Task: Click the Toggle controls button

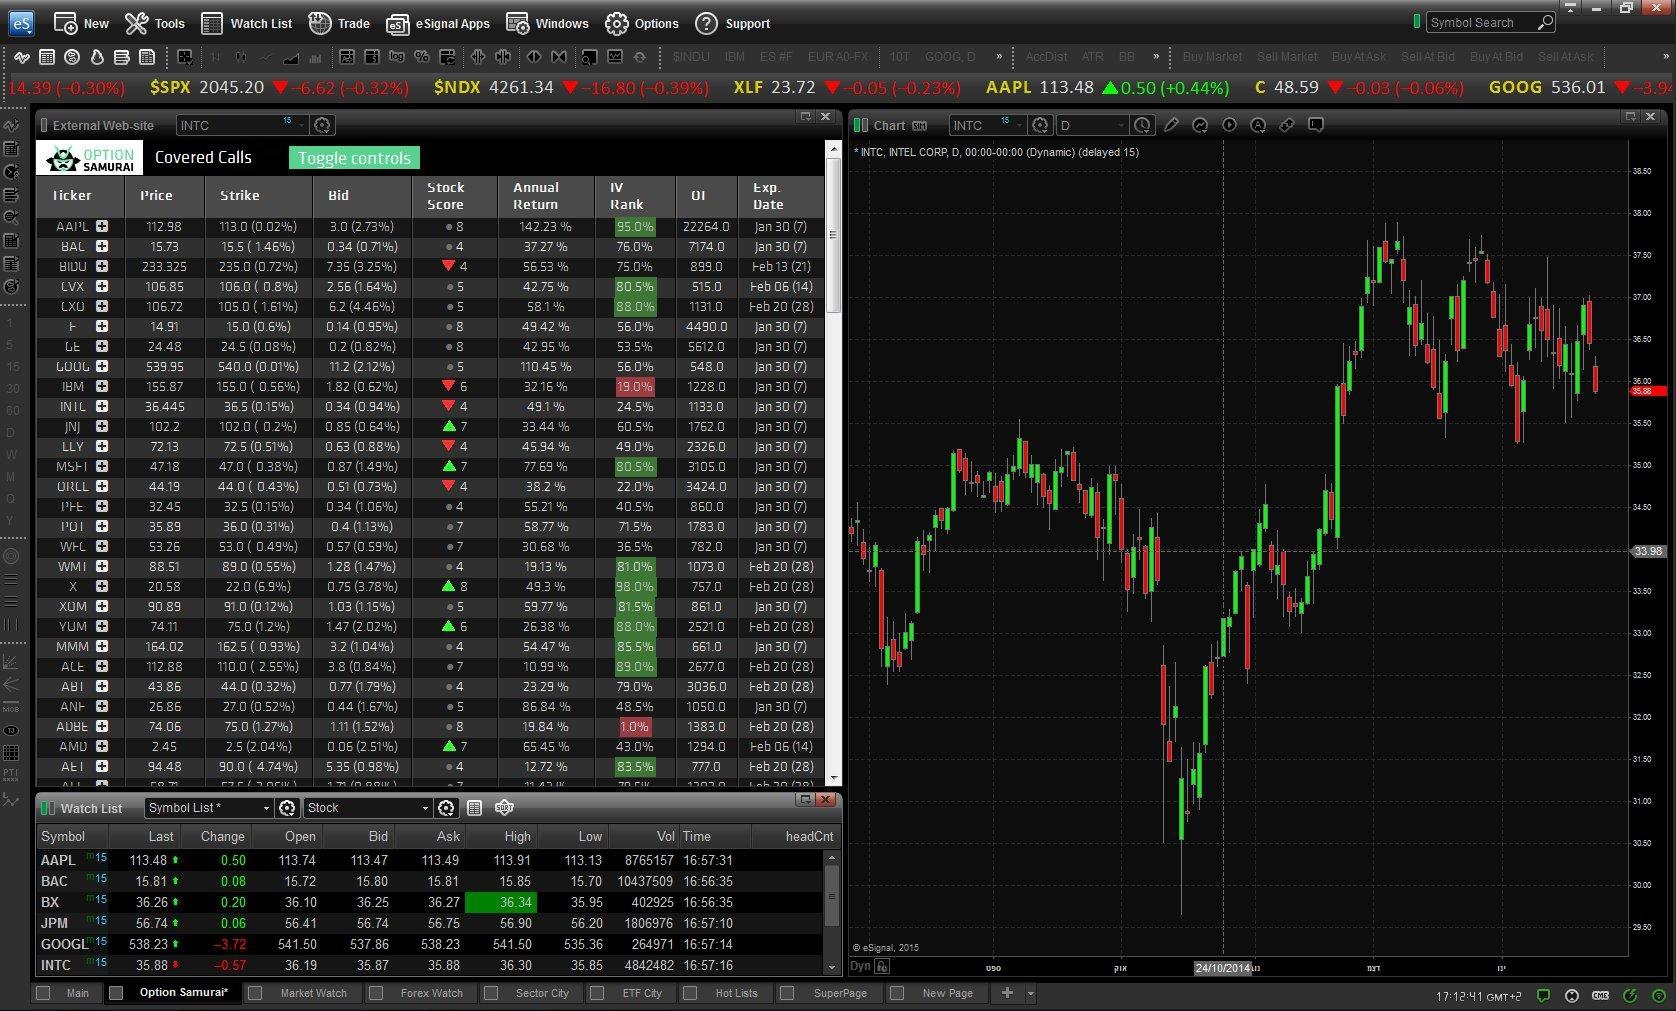Action: 354,158
